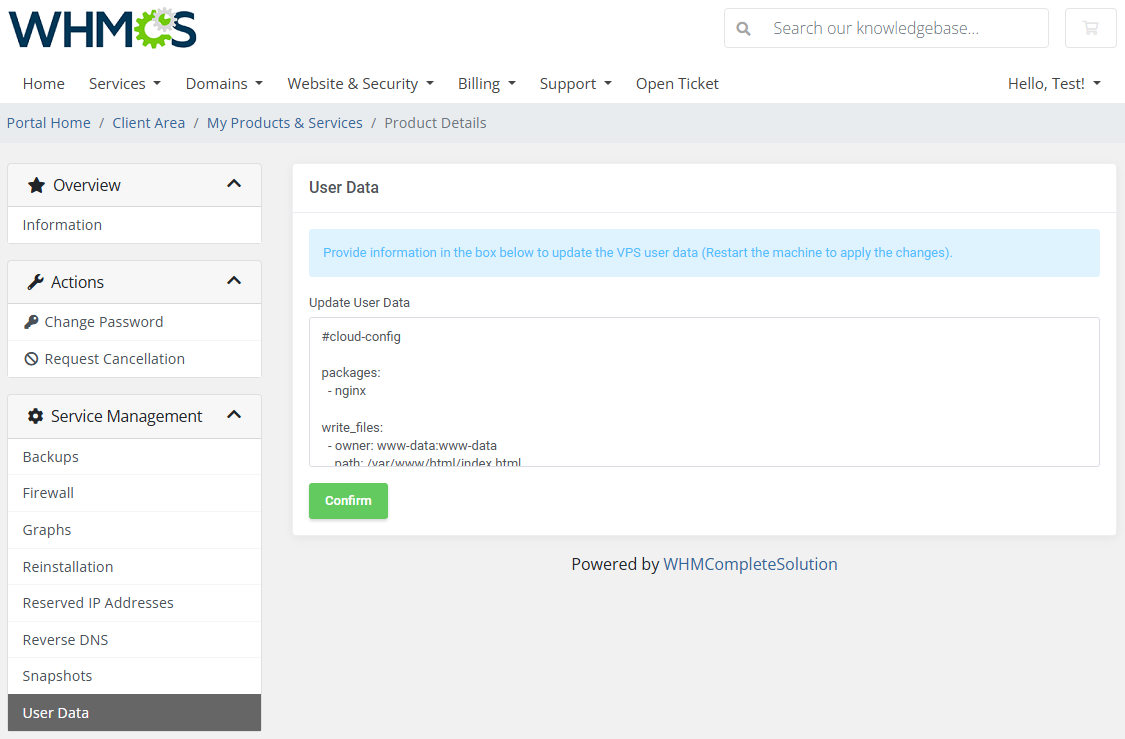Collapse the Overview panel chevron

tap(234, 184)
